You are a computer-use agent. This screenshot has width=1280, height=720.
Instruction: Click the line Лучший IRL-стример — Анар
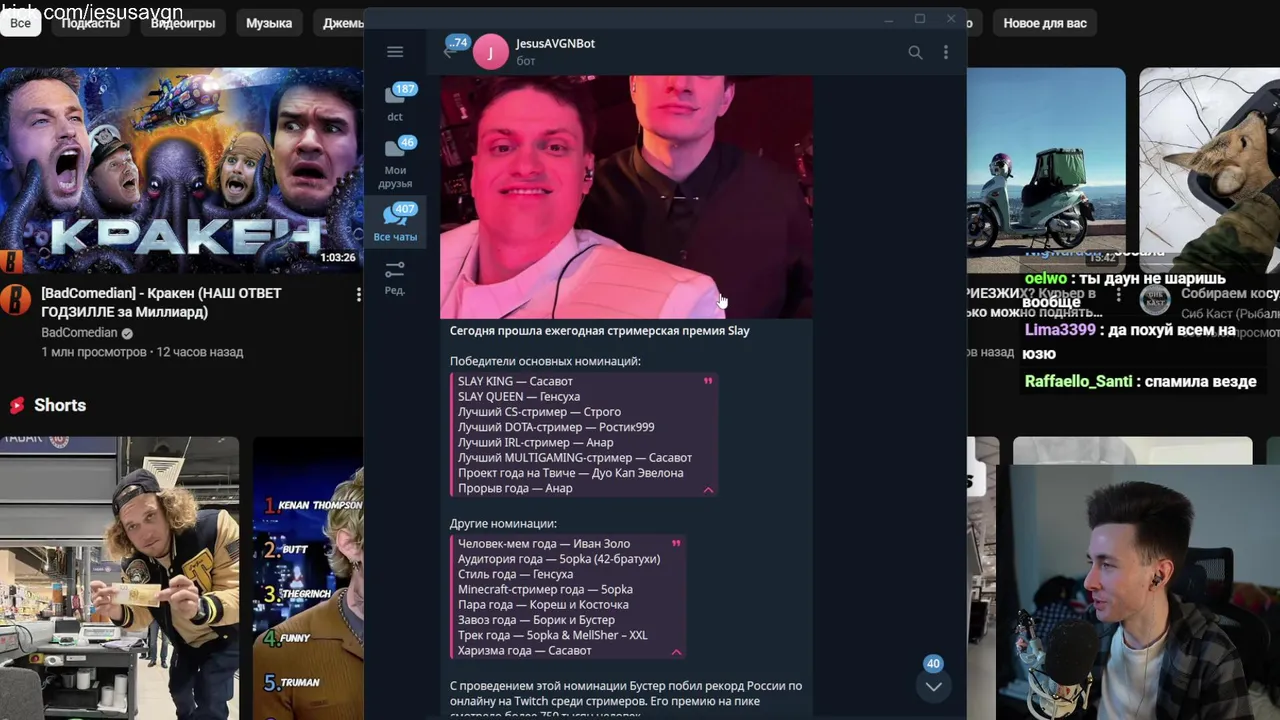coord(535,442)
